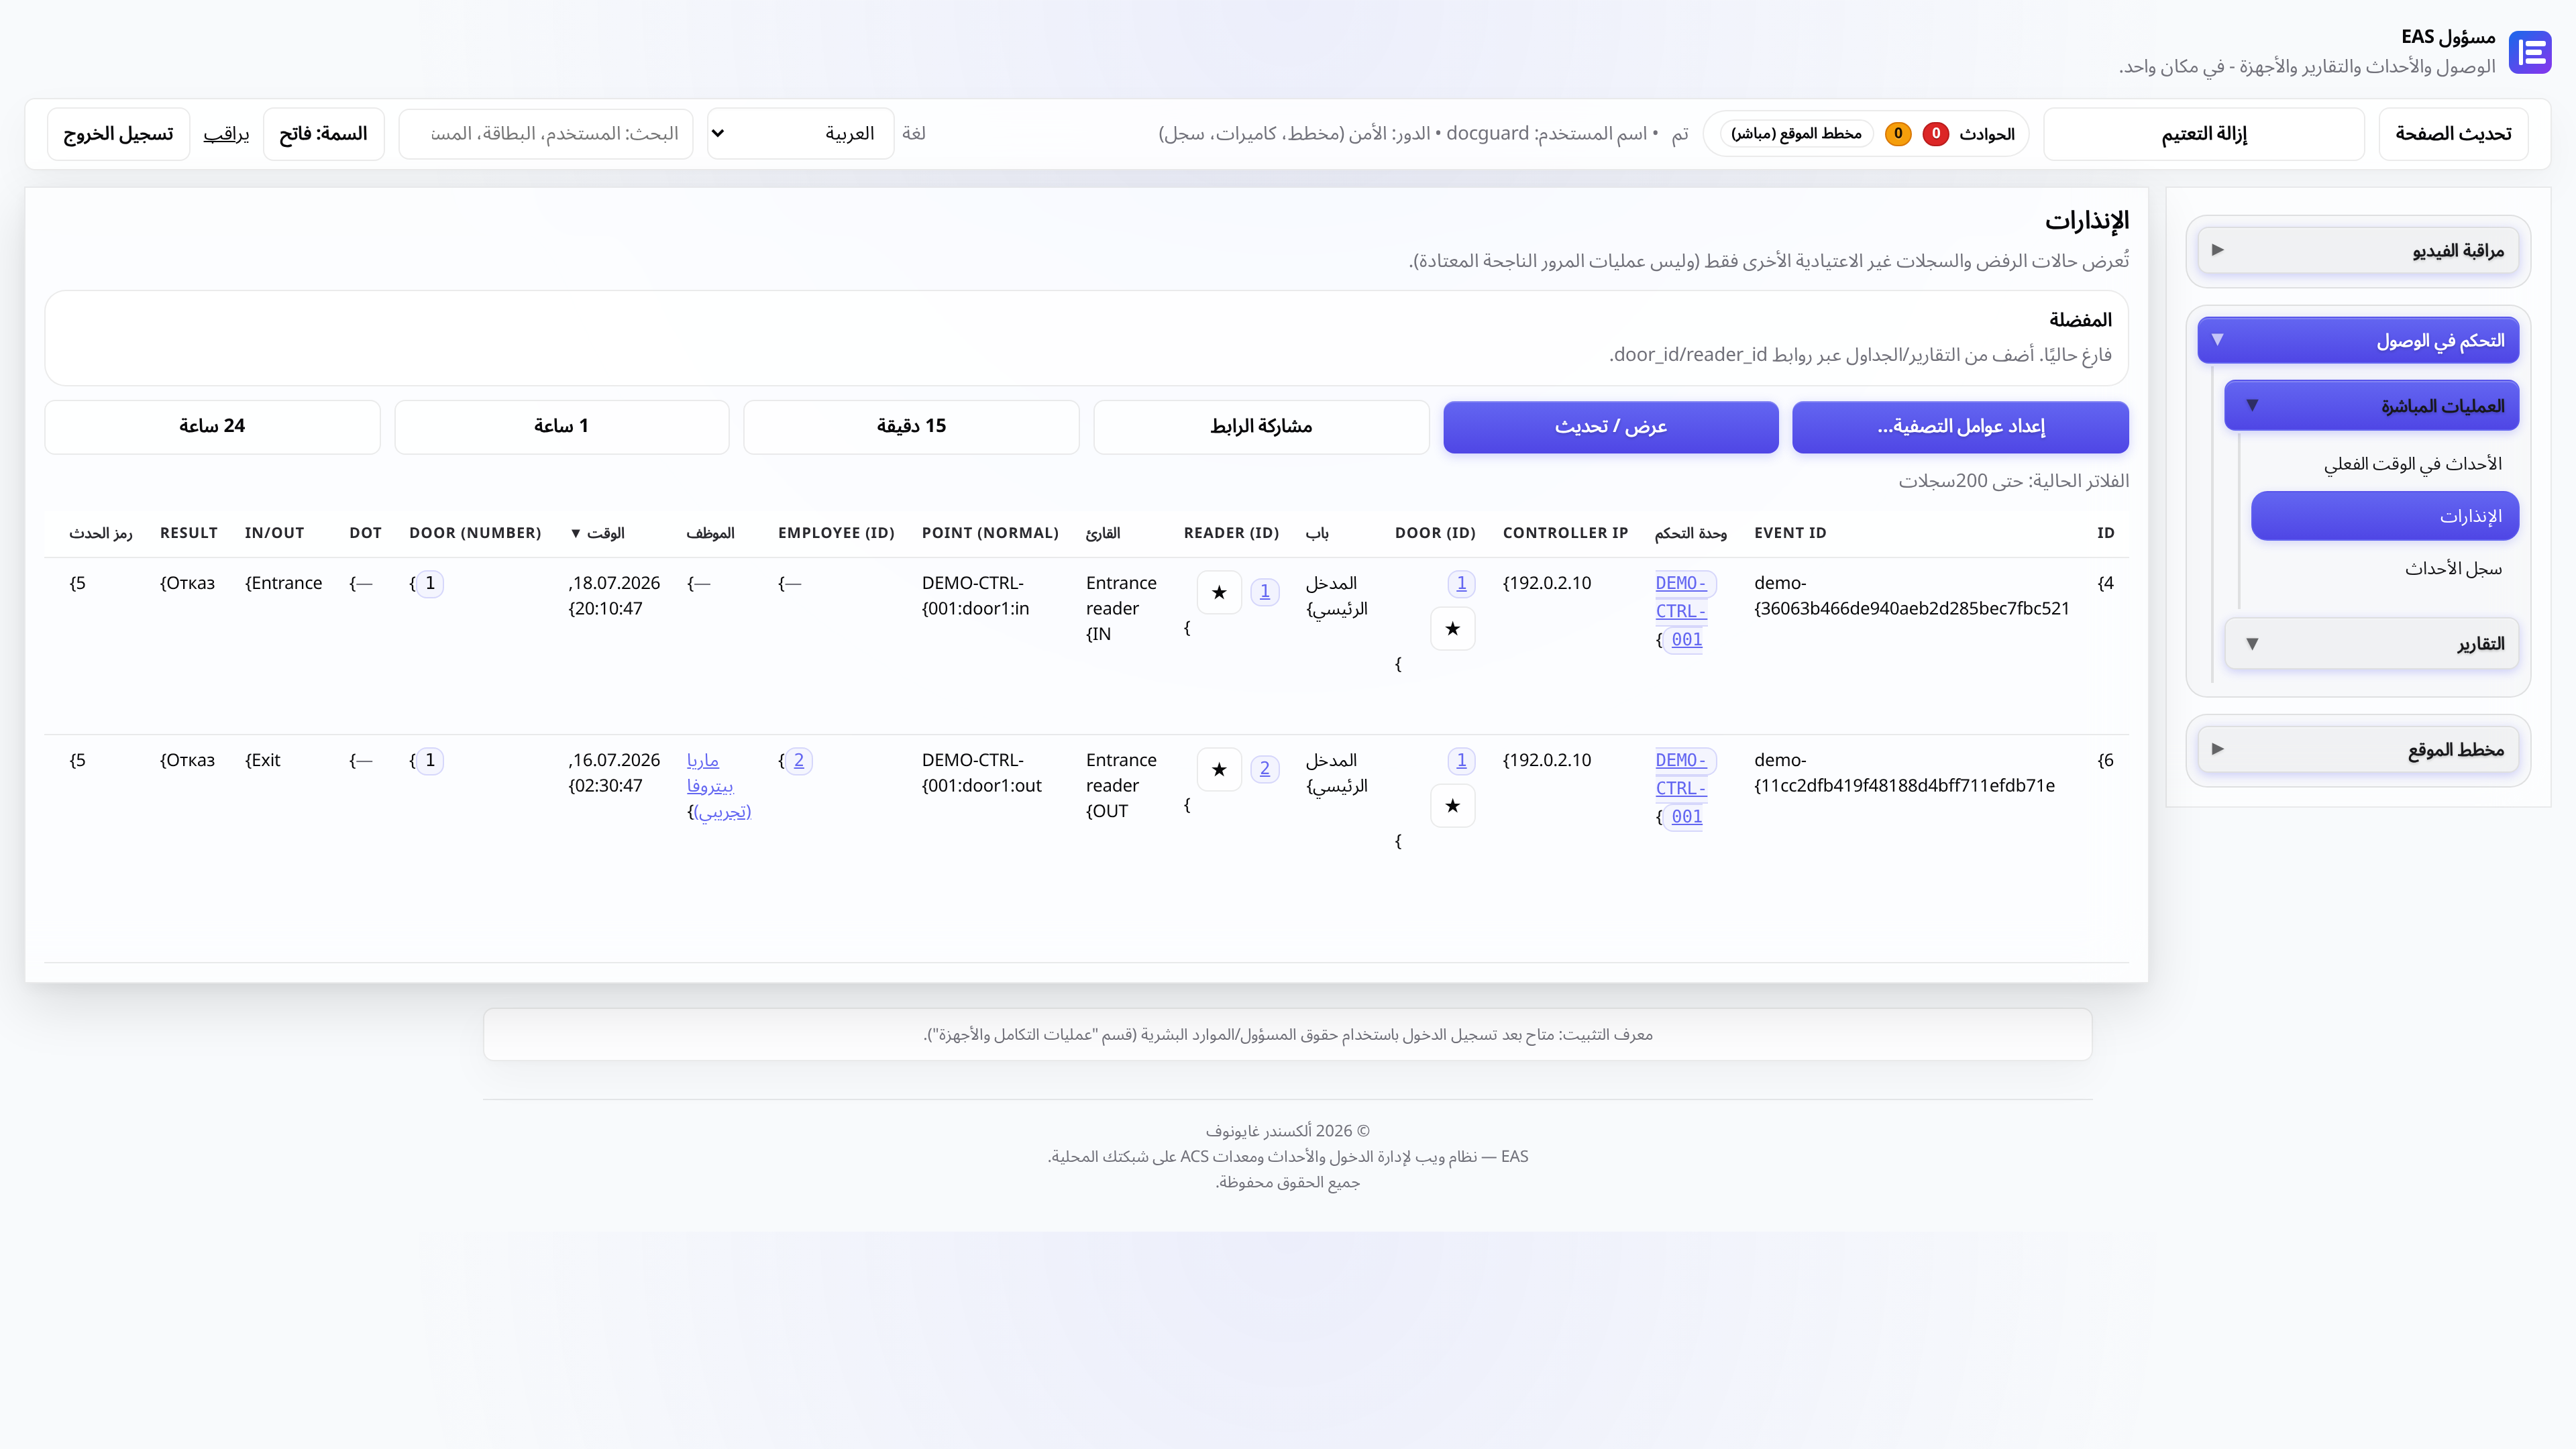Screen dimensions: 2576x1449
Task: Focus the search field for user or card
Action: click(546, 133)
